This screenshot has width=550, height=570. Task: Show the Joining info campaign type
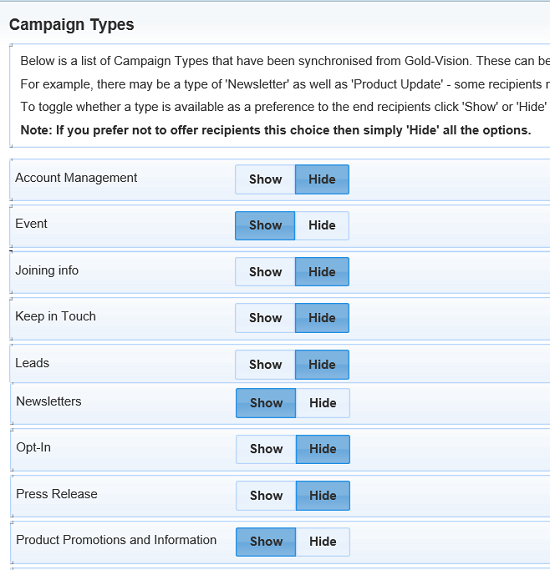(x=265, y=272)
